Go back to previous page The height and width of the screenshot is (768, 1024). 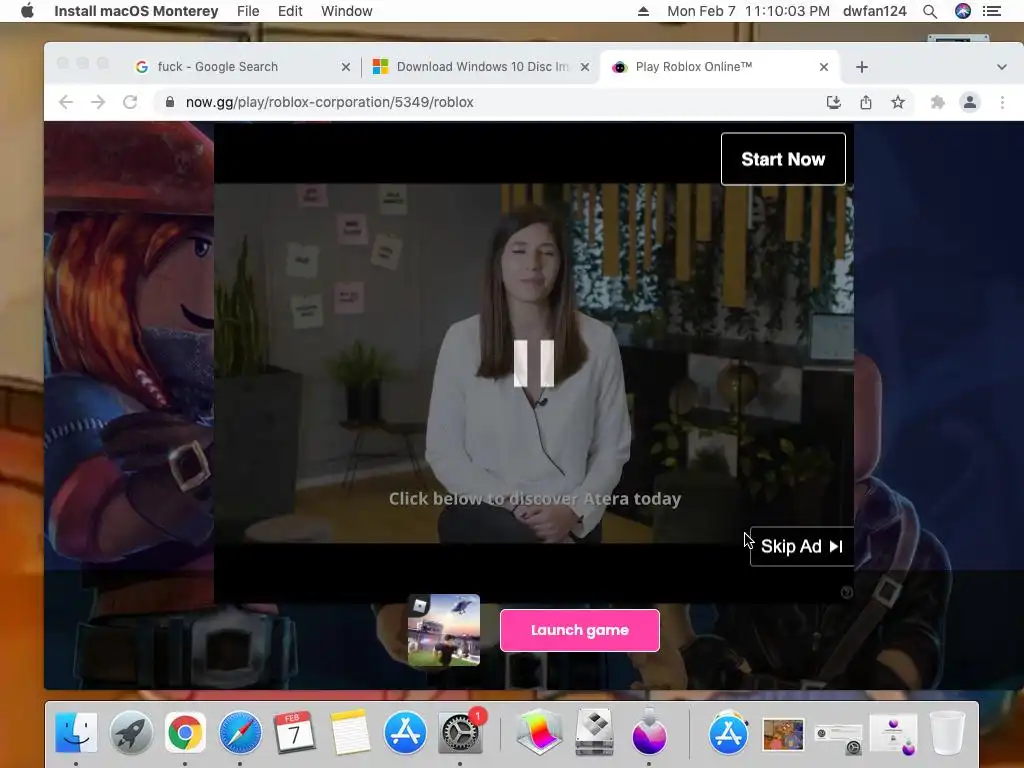(66, 102)
